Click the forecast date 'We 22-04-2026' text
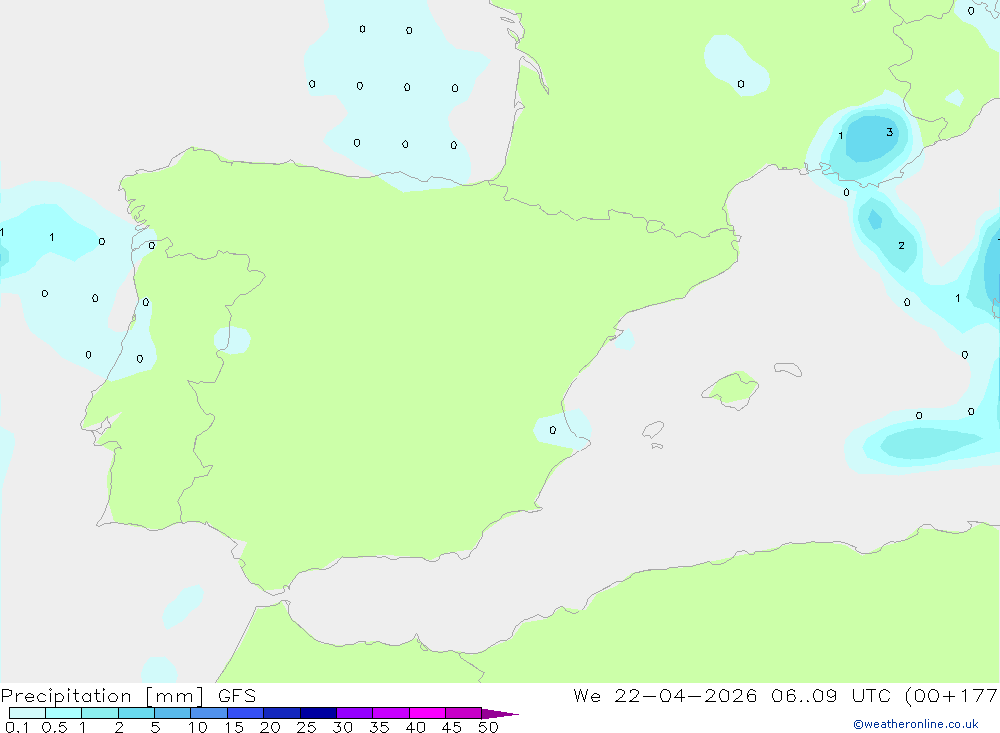Viewport: 1000px width, 733px height. [665, 696]
